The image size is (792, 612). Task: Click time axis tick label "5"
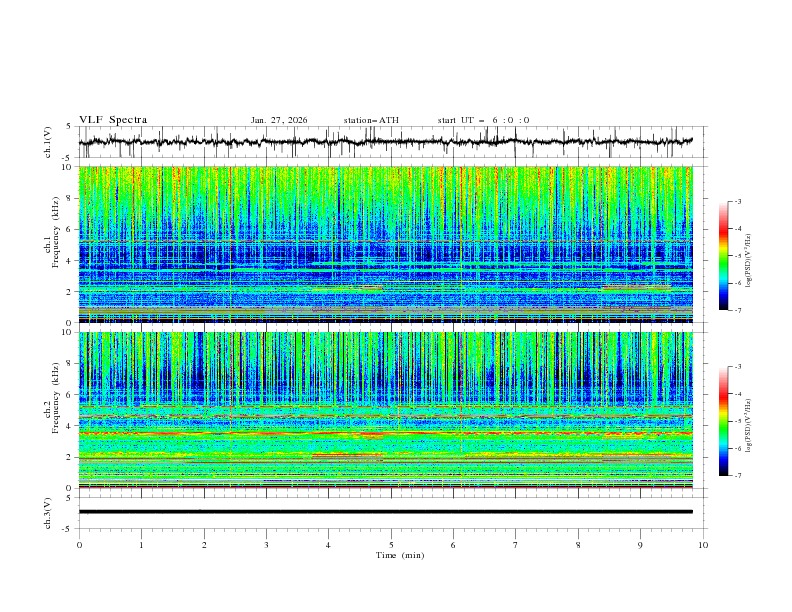tap(391, 545)
